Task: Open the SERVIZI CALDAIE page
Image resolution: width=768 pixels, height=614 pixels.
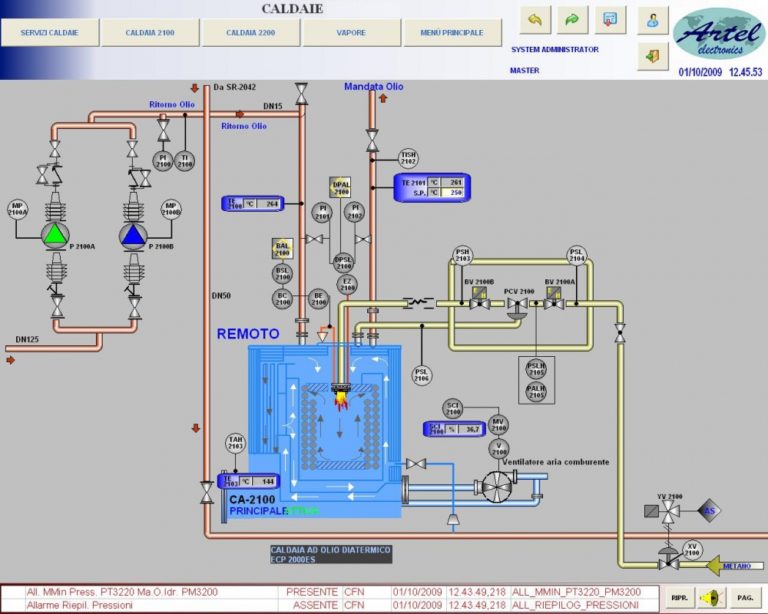Action: pyautogui.click(x=49, y=33)
